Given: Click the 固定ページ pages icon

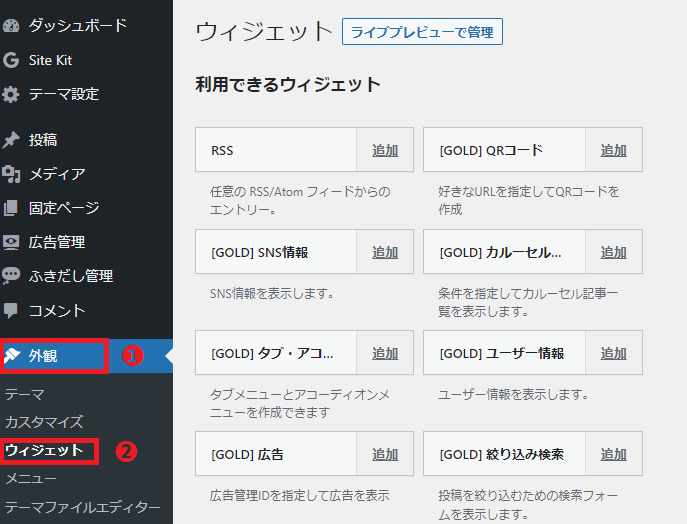Looking at the screenshot, I should click(x=11, y=209).
